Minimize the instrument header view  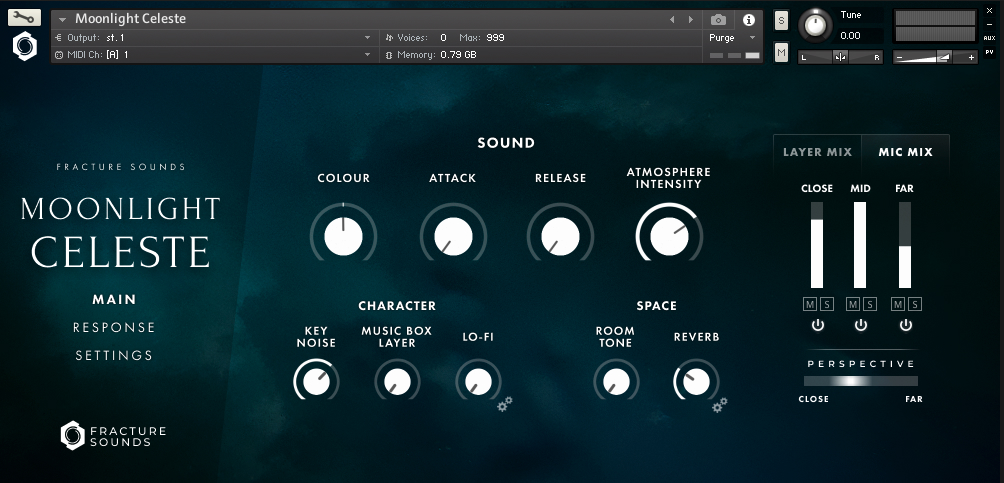click(x=990, y=24)
